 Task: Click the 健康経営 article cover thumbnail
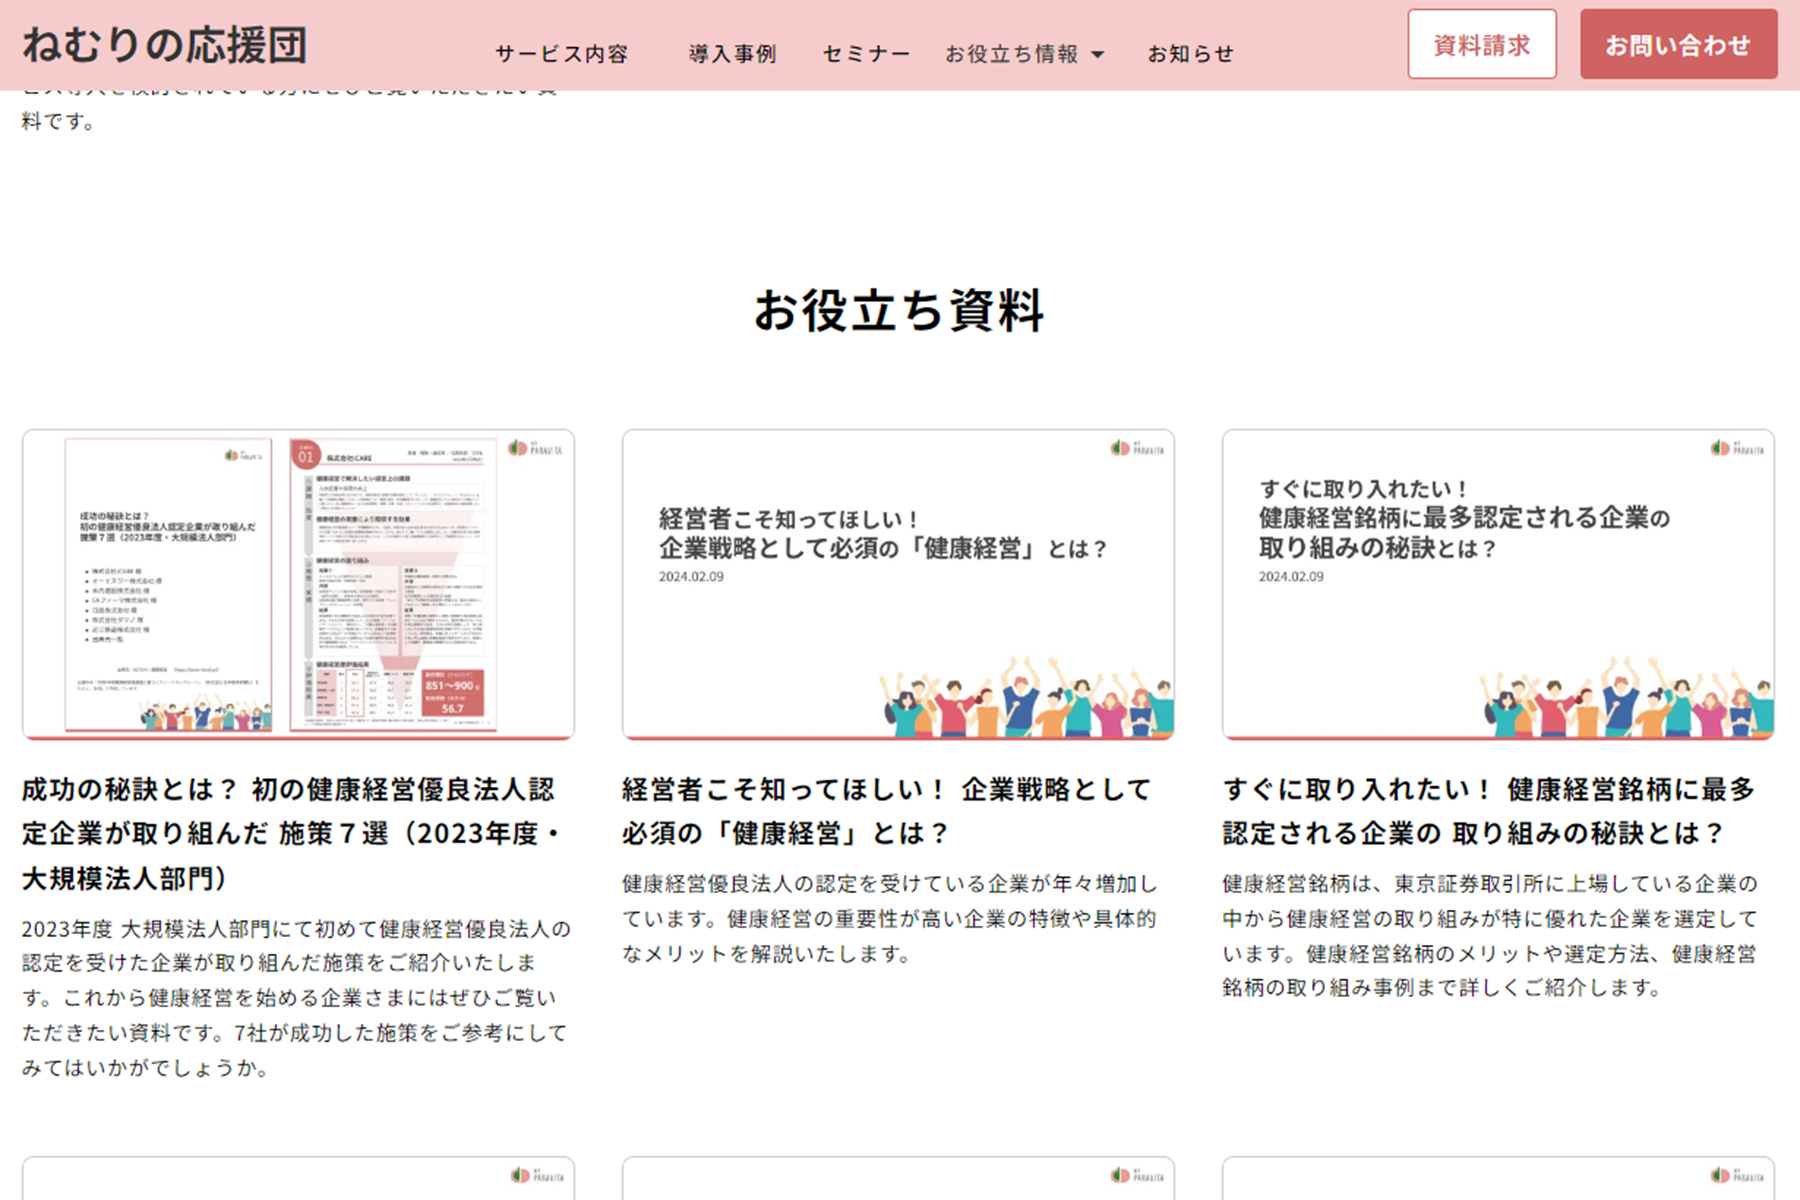pos(898,583)
